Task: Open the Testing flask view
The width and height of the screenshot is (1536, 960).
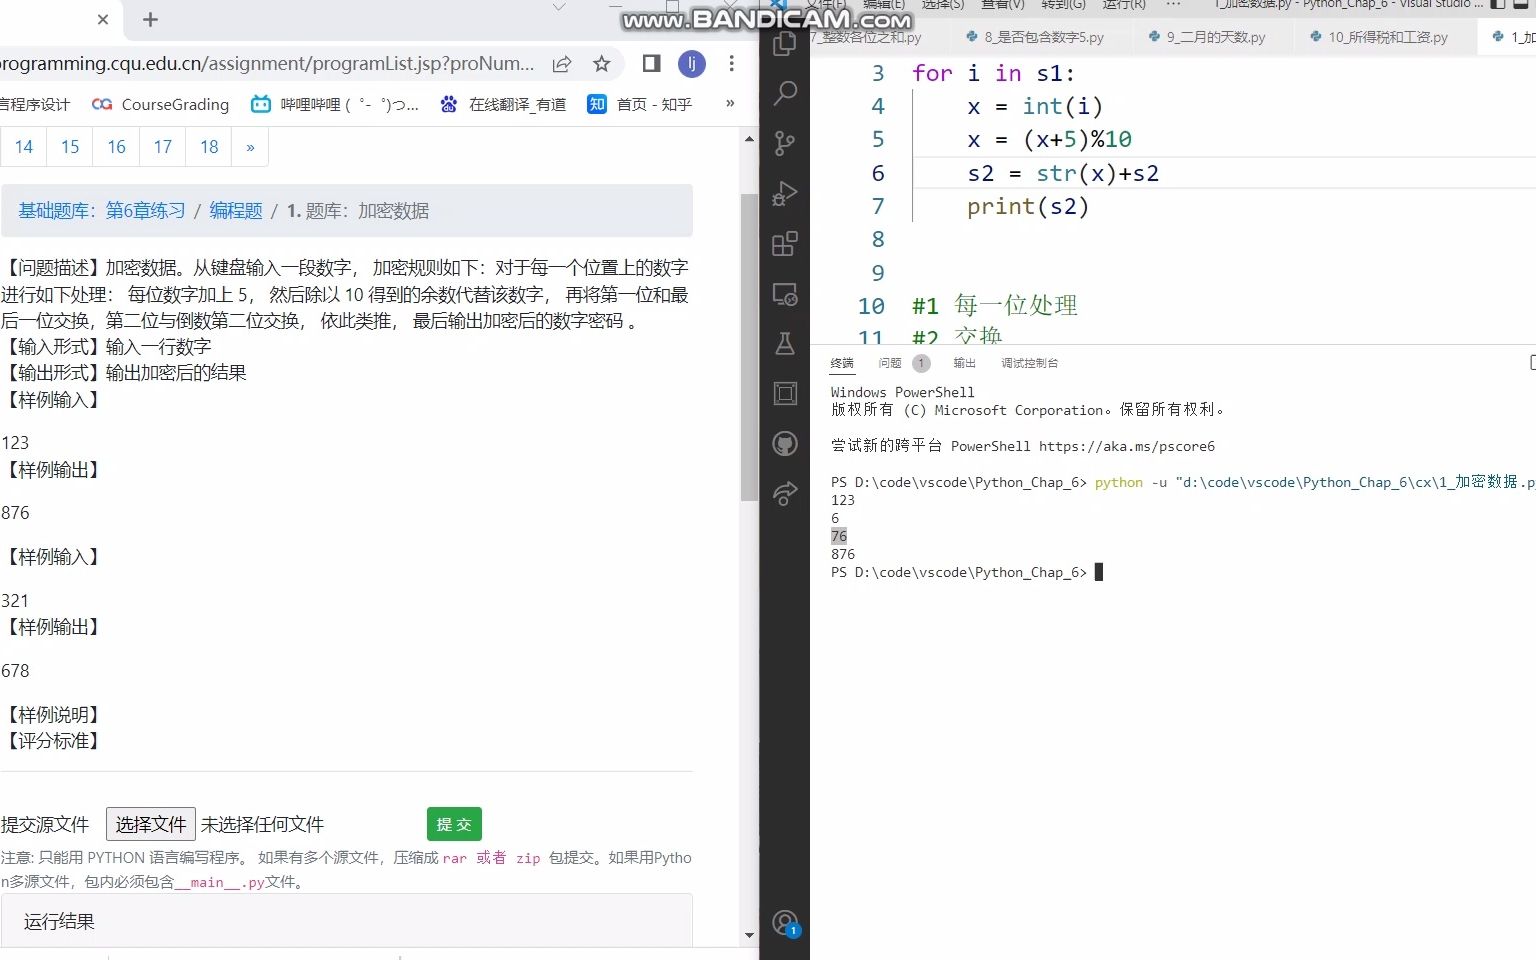Action: tap(785, 344)
